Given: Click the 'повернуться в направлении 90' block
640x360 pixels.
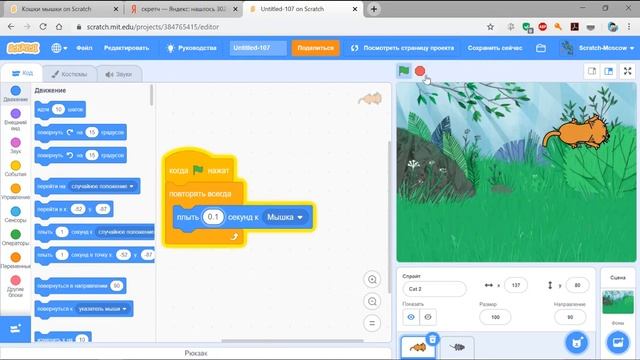Looking at the screenshot, I should (80, 286).
